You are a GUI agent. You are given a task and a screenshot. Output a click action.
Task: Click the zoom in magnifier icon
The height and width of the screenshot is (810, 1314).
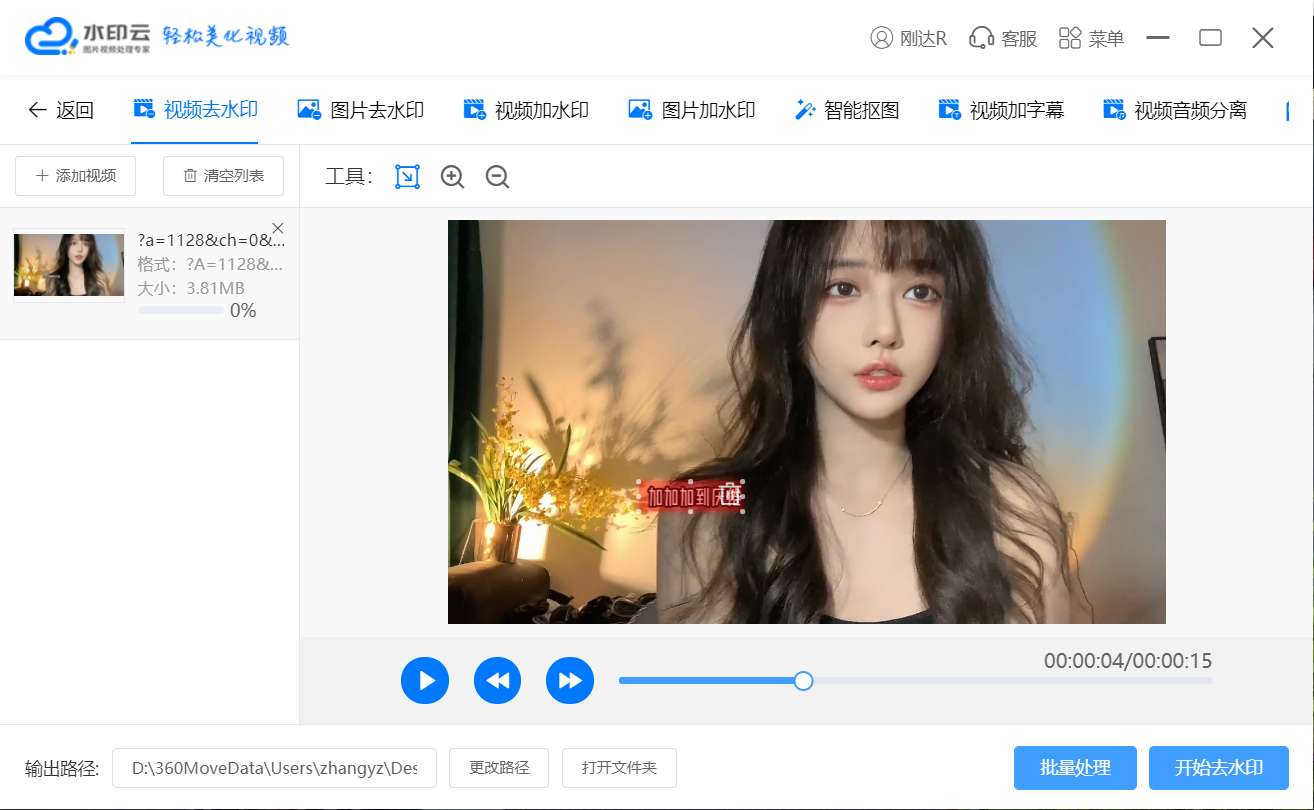click(x=452, y=177)
